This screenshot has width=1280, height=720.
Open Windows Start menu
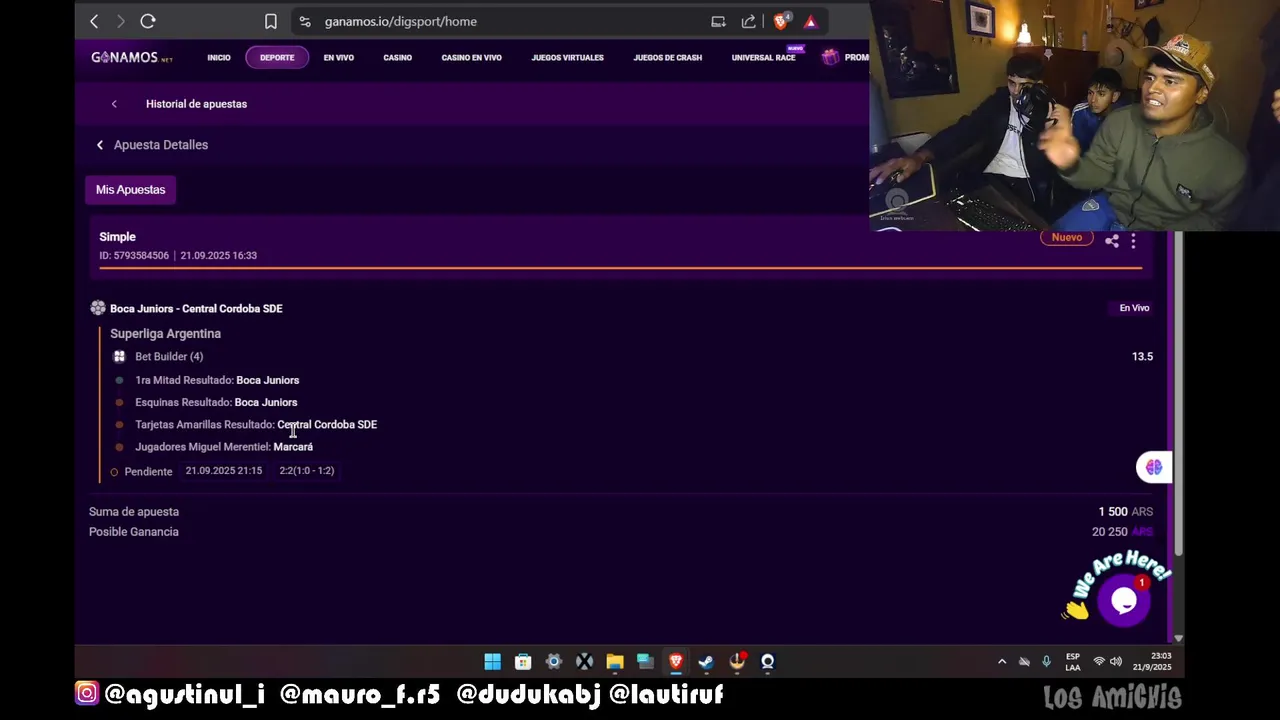(x=493, y=661)
